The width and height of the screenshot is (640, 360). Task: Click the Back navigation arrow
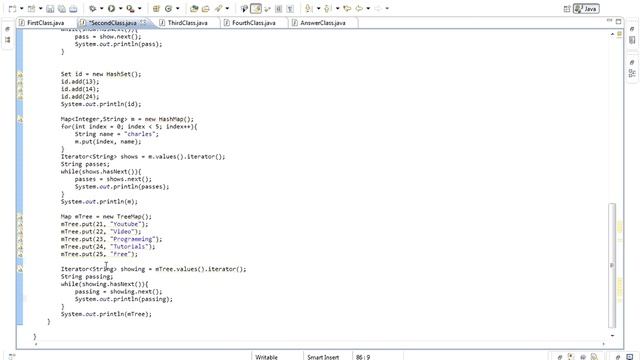pyautogui.click(x=359, y=9)
